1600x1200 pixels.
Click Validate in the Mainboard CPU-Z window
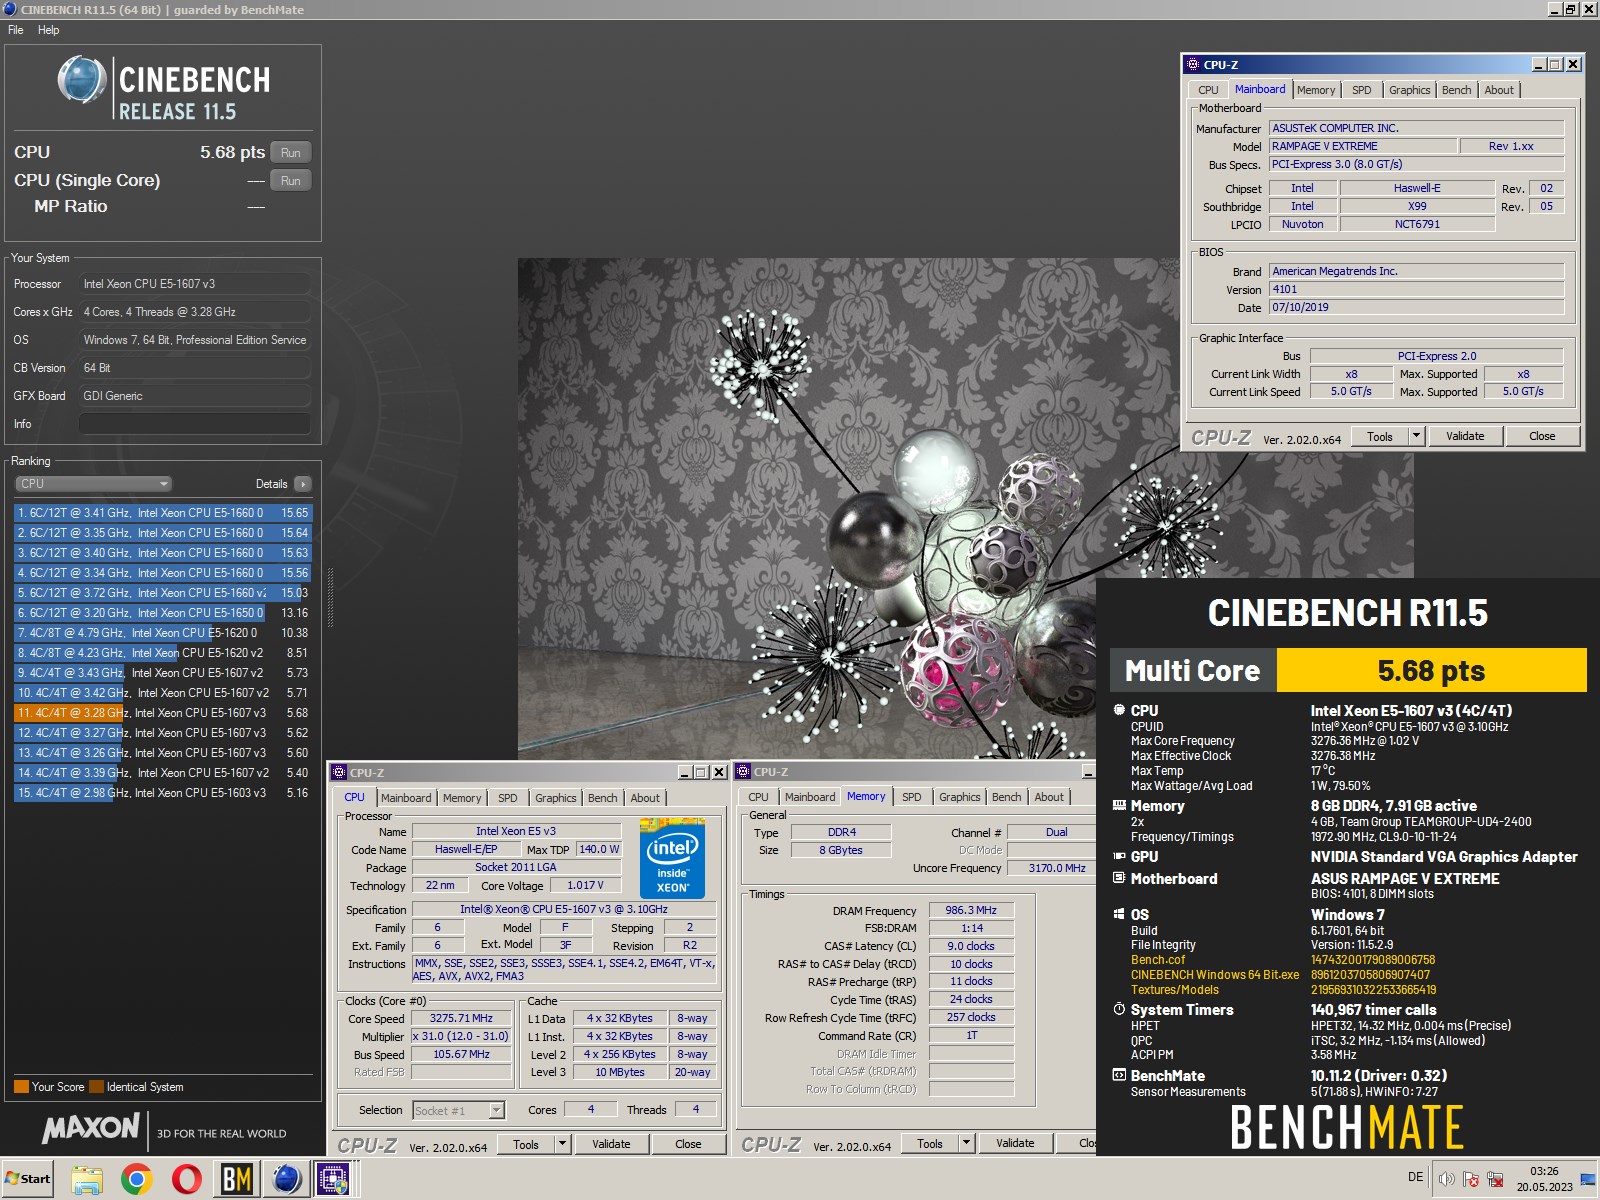pos(1465,436)
